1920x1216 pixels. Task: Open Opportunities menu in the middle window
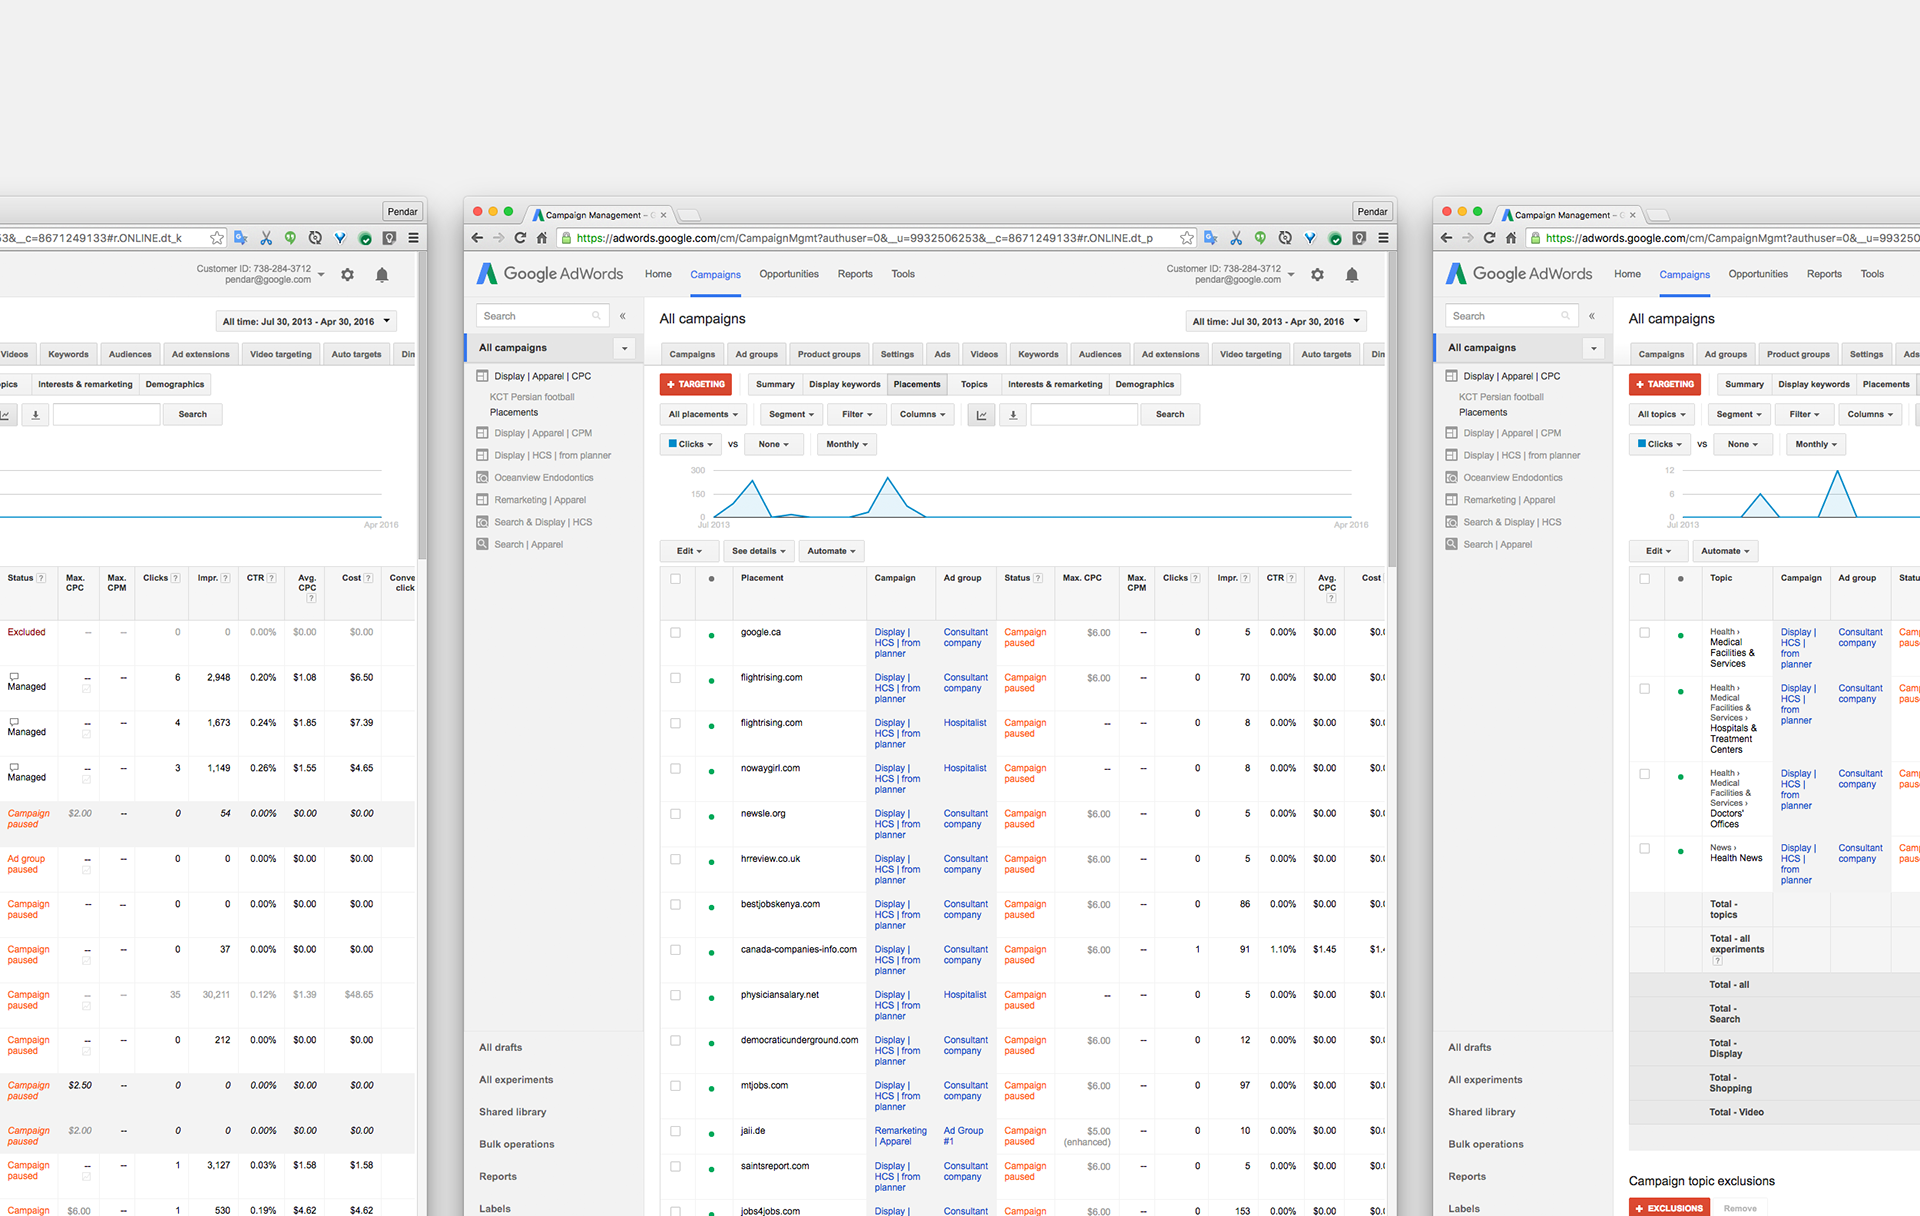tap(788, 274)
